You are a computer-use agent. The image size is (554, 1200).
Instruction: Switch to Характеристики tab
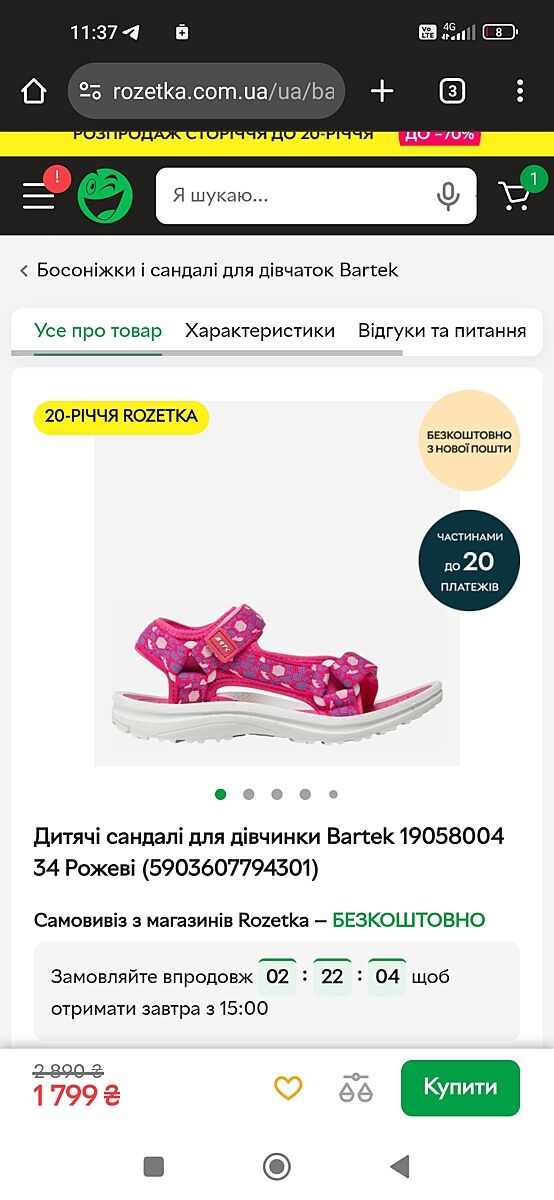click(260, 330)
